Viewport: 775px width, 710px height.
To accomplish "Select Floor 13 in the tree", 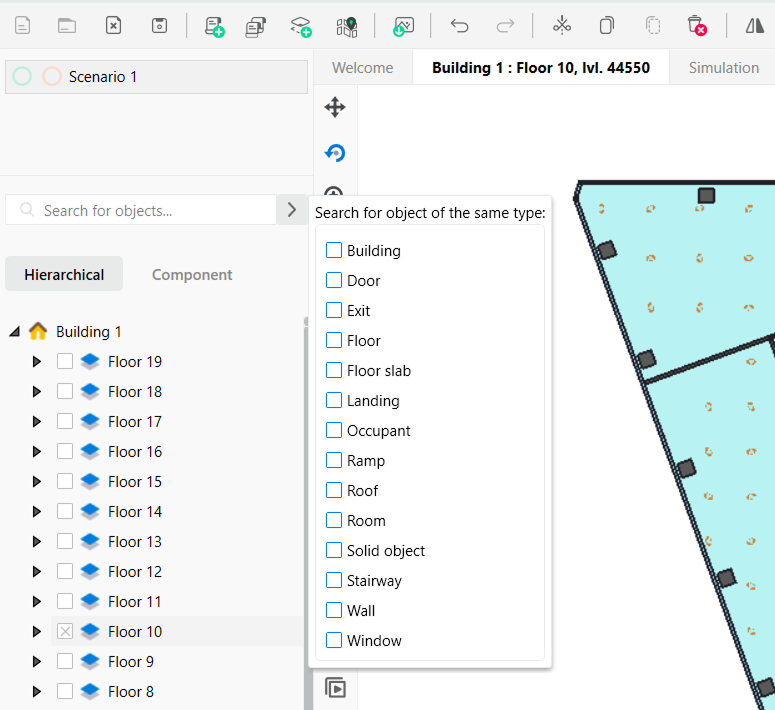I will pos(135,541).
